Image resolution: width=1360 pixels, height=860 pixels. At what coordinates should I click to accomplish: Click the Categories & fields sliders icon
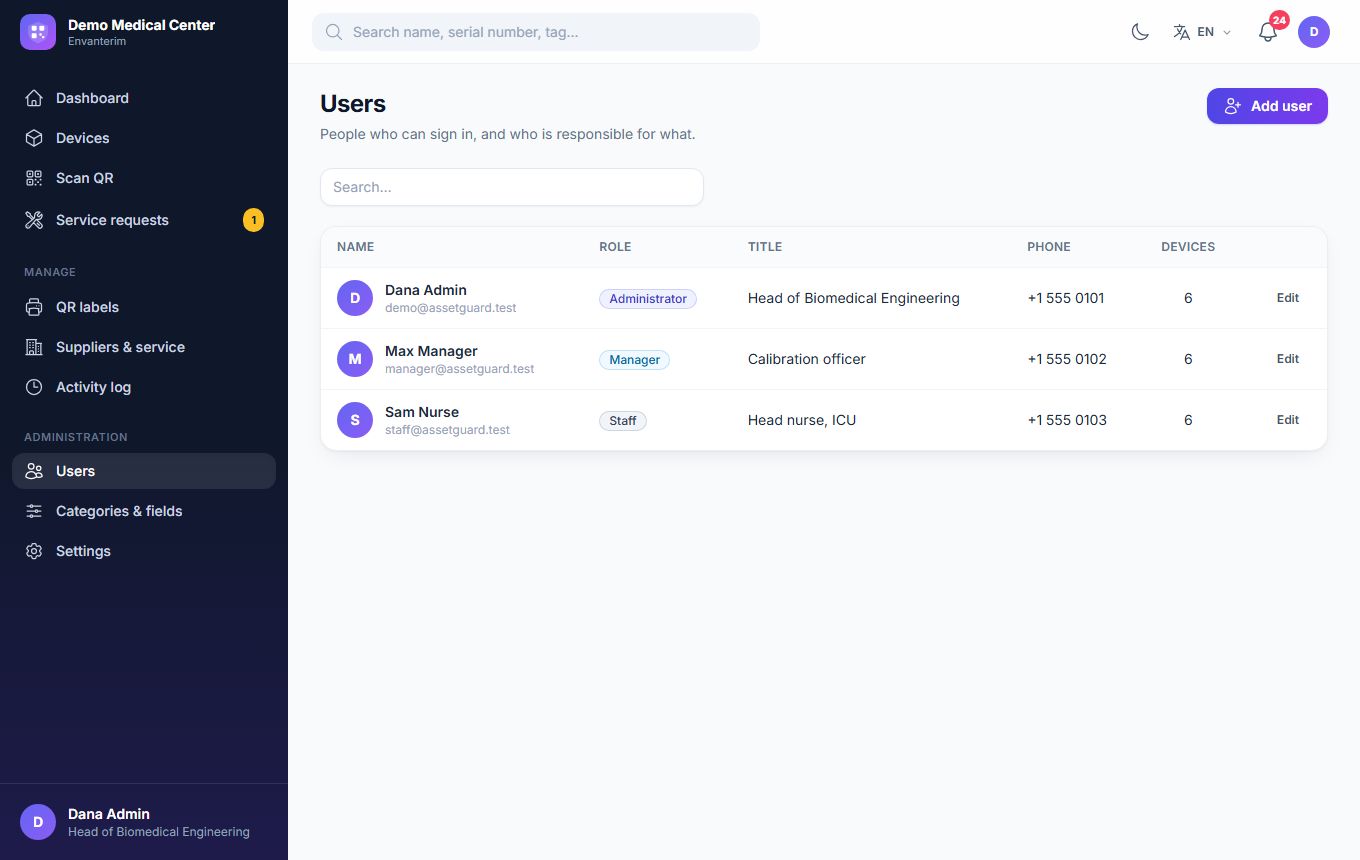(x=34, y=511)
